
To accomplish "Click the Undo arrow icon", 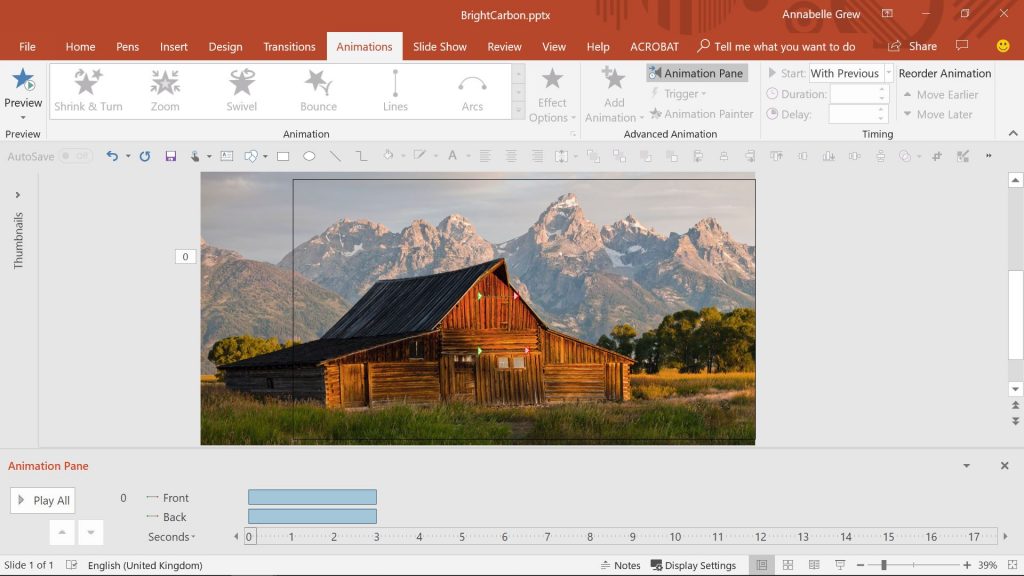I will (112, 156).
